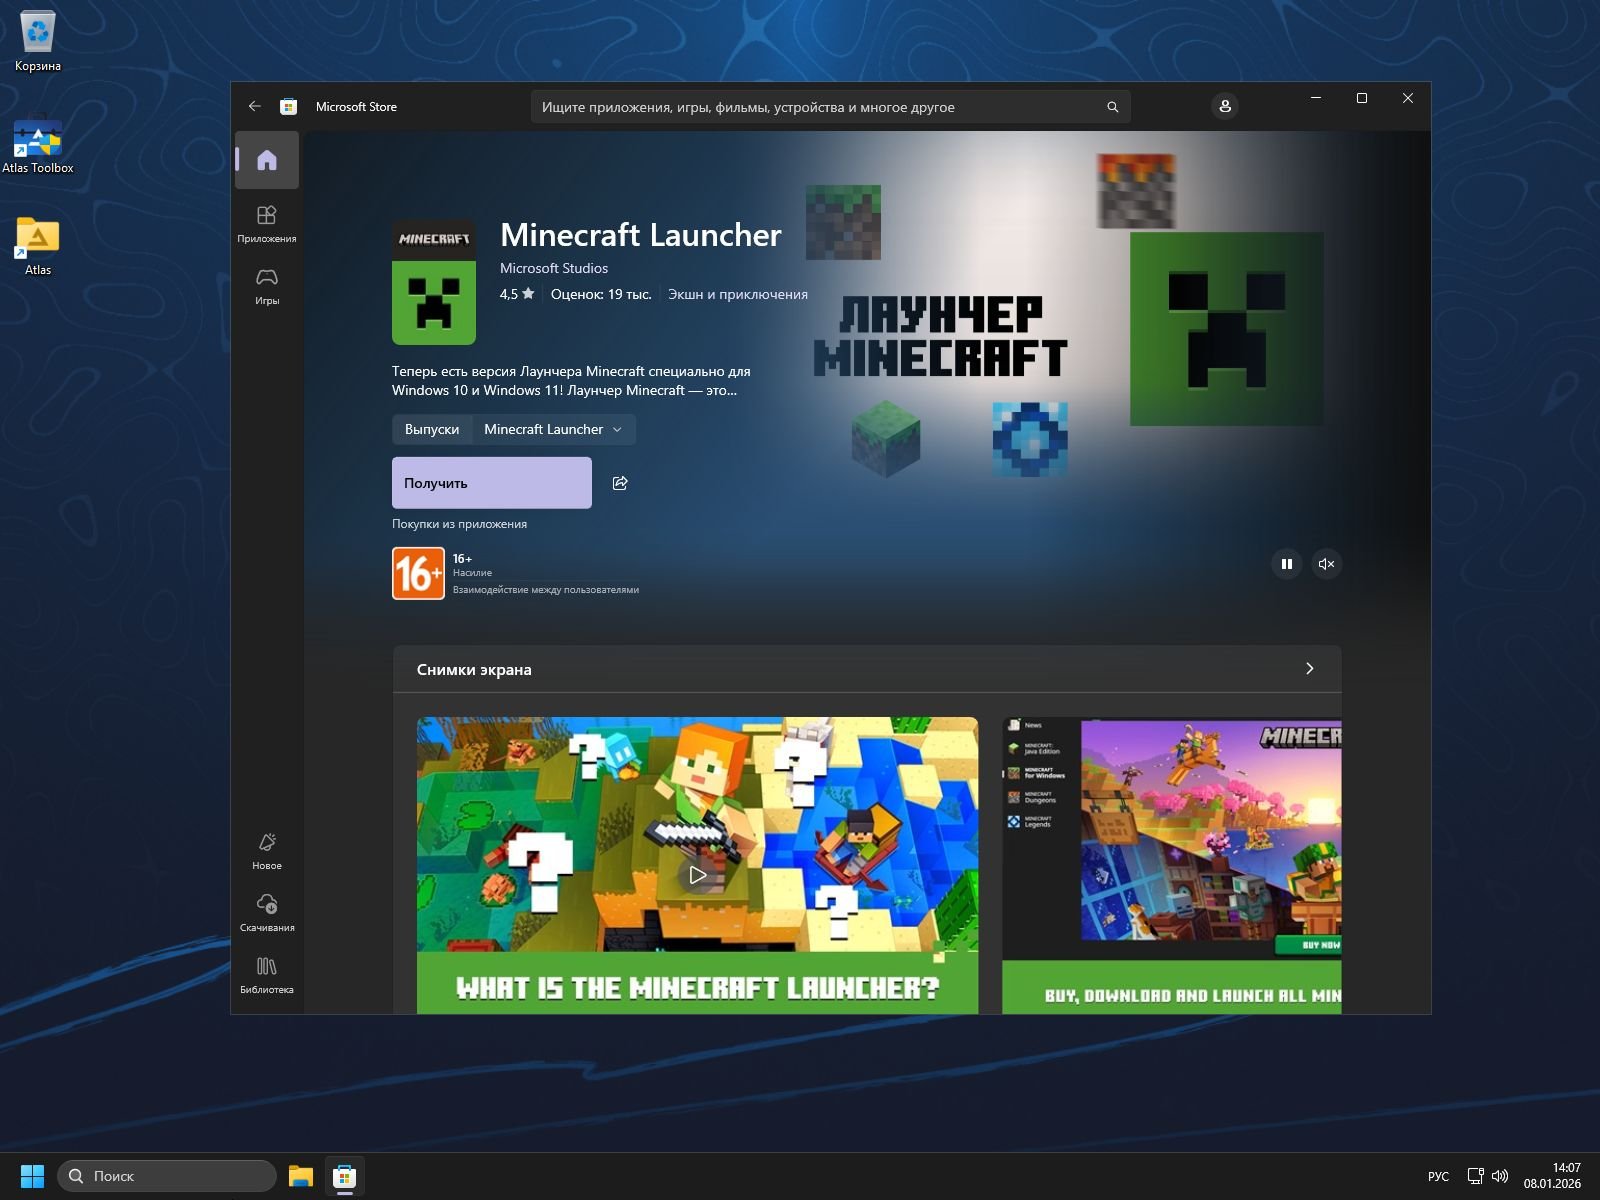Open Windows Start menu on taskbar
The height and width of the screenshot is (1200, 1600).
click(x=33, y=1176)
